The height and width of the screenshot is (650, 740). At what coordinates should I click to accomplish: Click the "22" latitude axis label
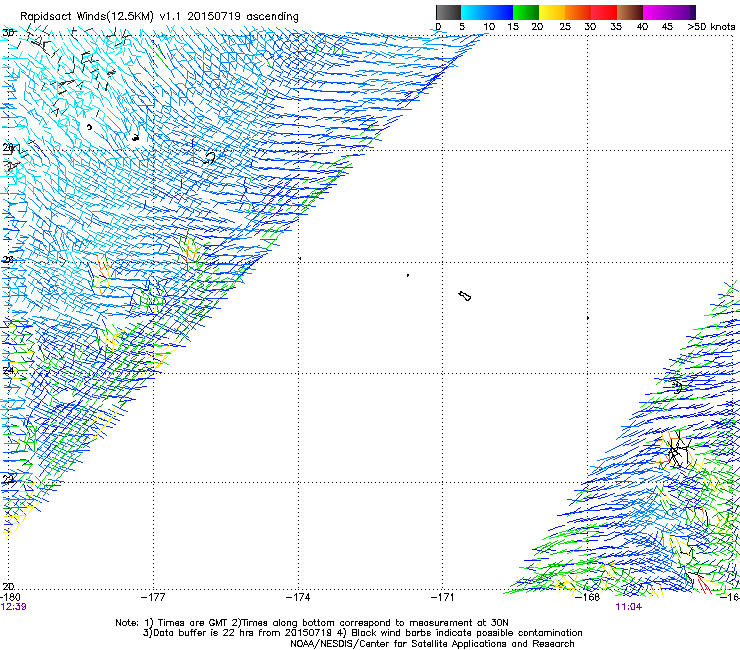pyautogui.click(x=8, y=479)
